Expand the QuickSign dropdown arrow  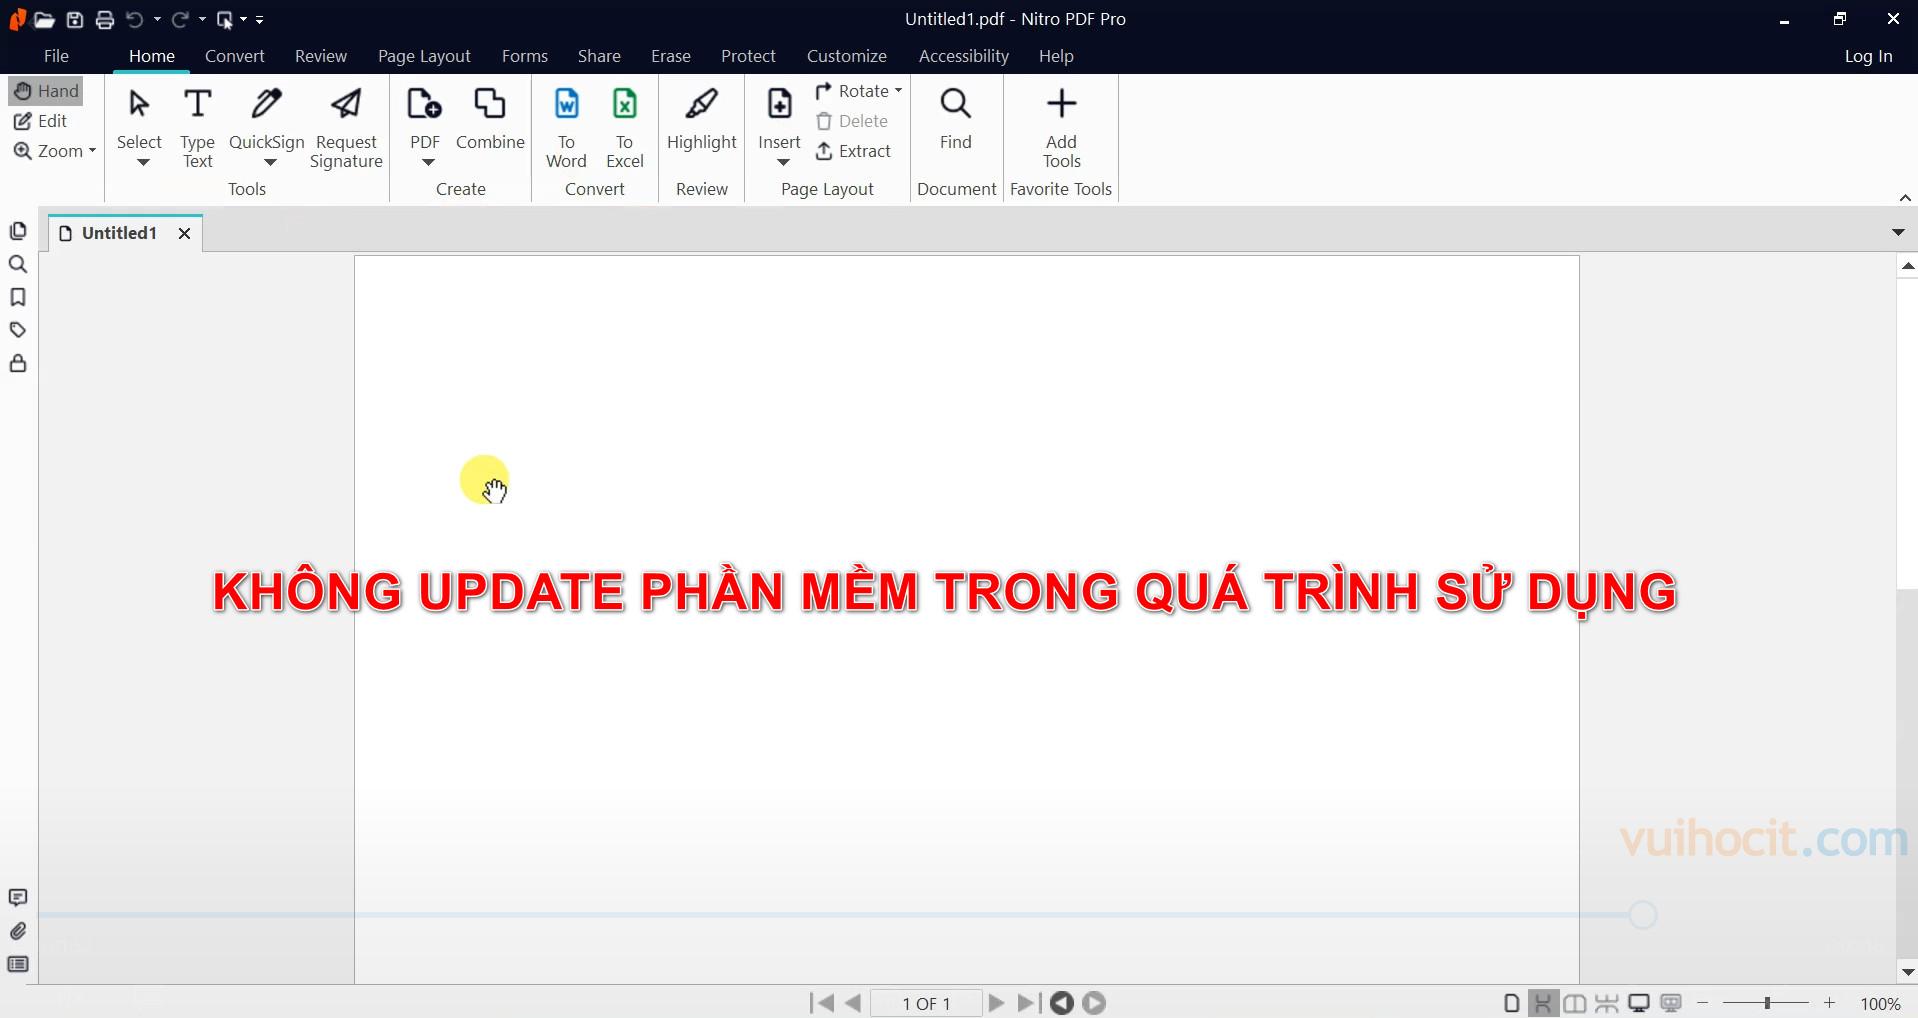[270, 163]
